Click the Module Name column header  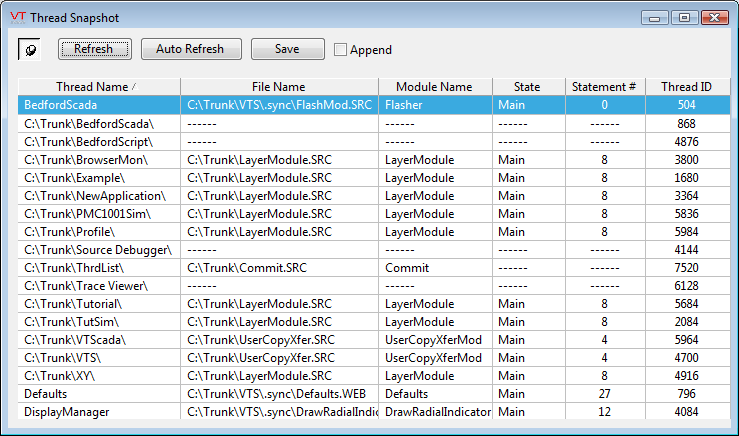click(434, 87)
